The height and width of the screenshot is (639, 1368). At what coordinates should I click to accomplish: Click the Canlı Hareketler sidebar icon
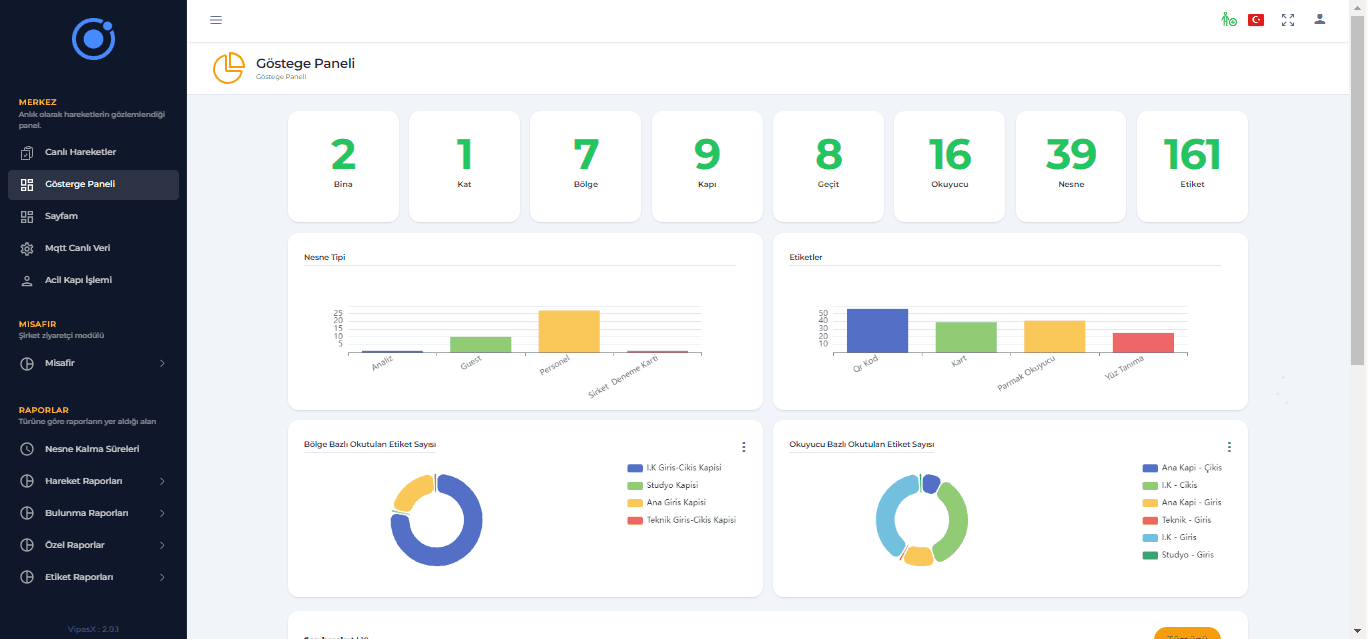click(27, 152)
